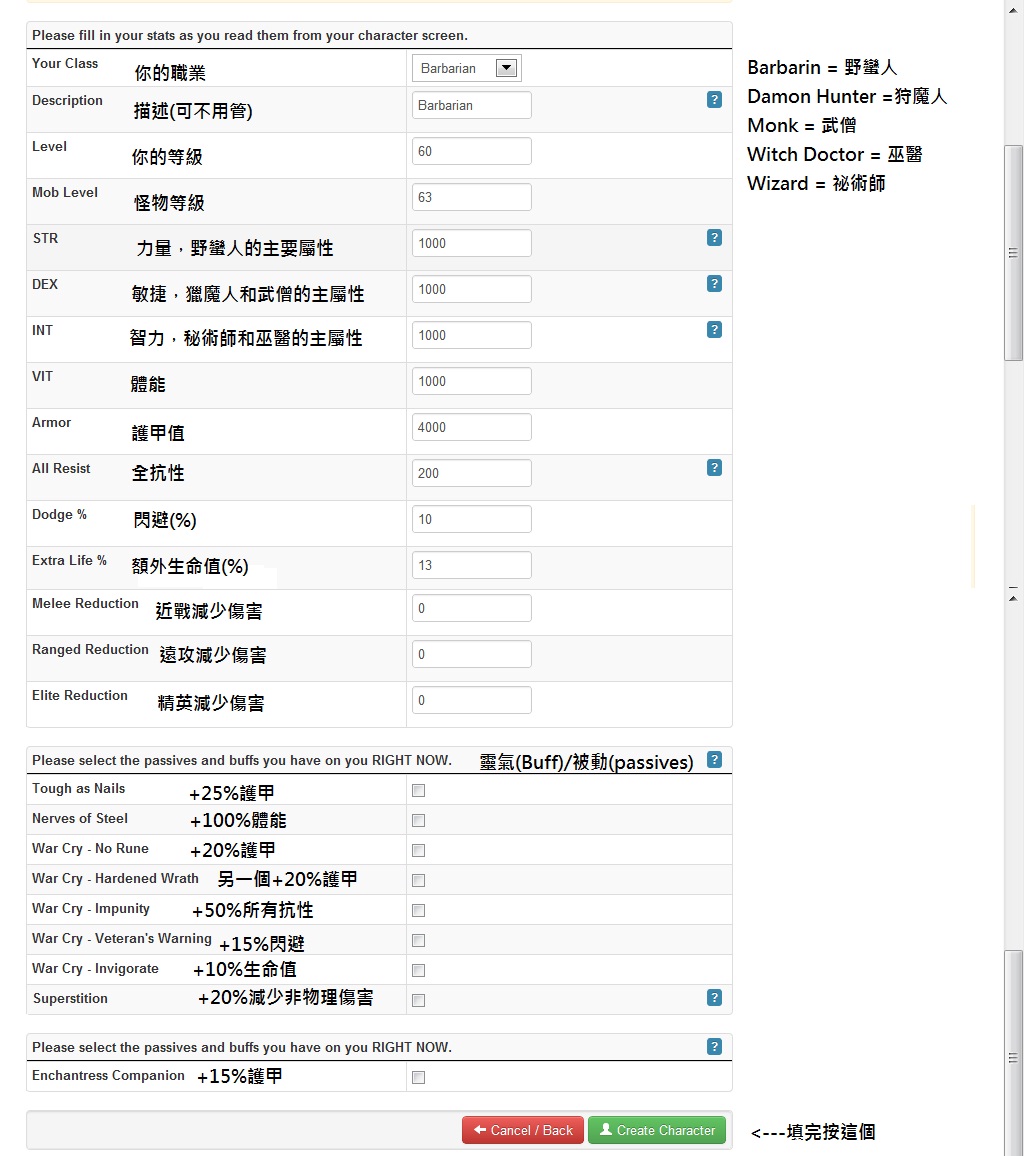Click the page's vertical scrollbar thumb
This screenshot has height=1156, width=1024.
(1013, 252)
